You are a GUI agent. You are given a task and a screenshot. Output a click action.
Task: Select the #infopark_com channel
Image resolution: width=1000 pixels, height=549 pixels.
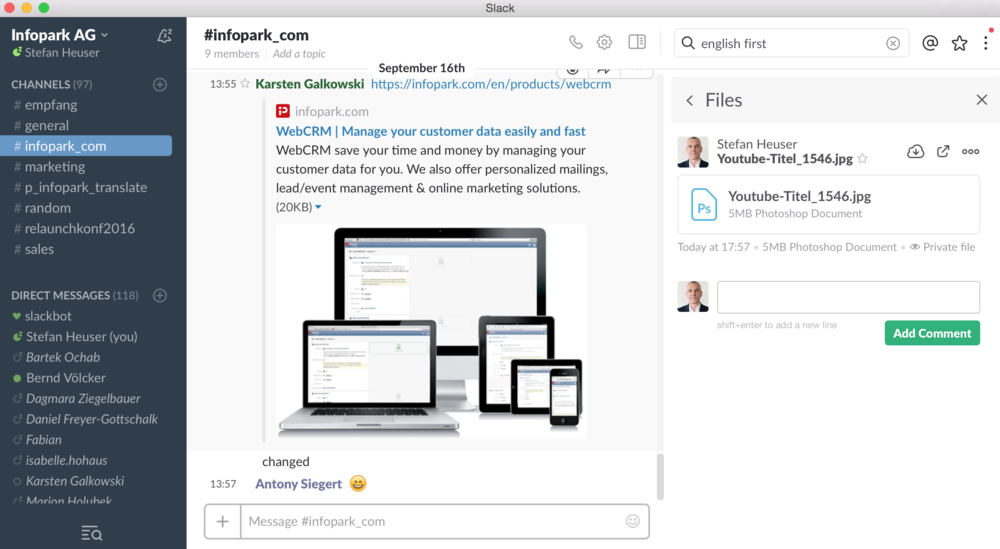point(86,145)
